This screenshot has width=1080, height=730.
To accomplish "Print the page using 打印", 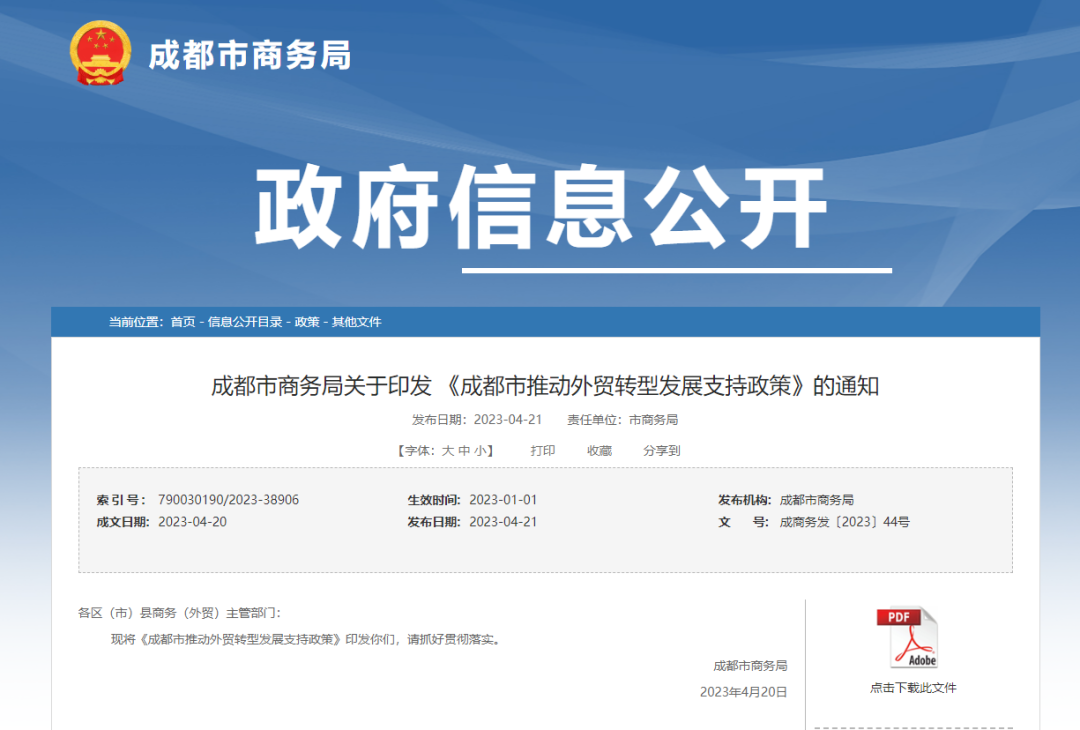I will pos(543,451).
